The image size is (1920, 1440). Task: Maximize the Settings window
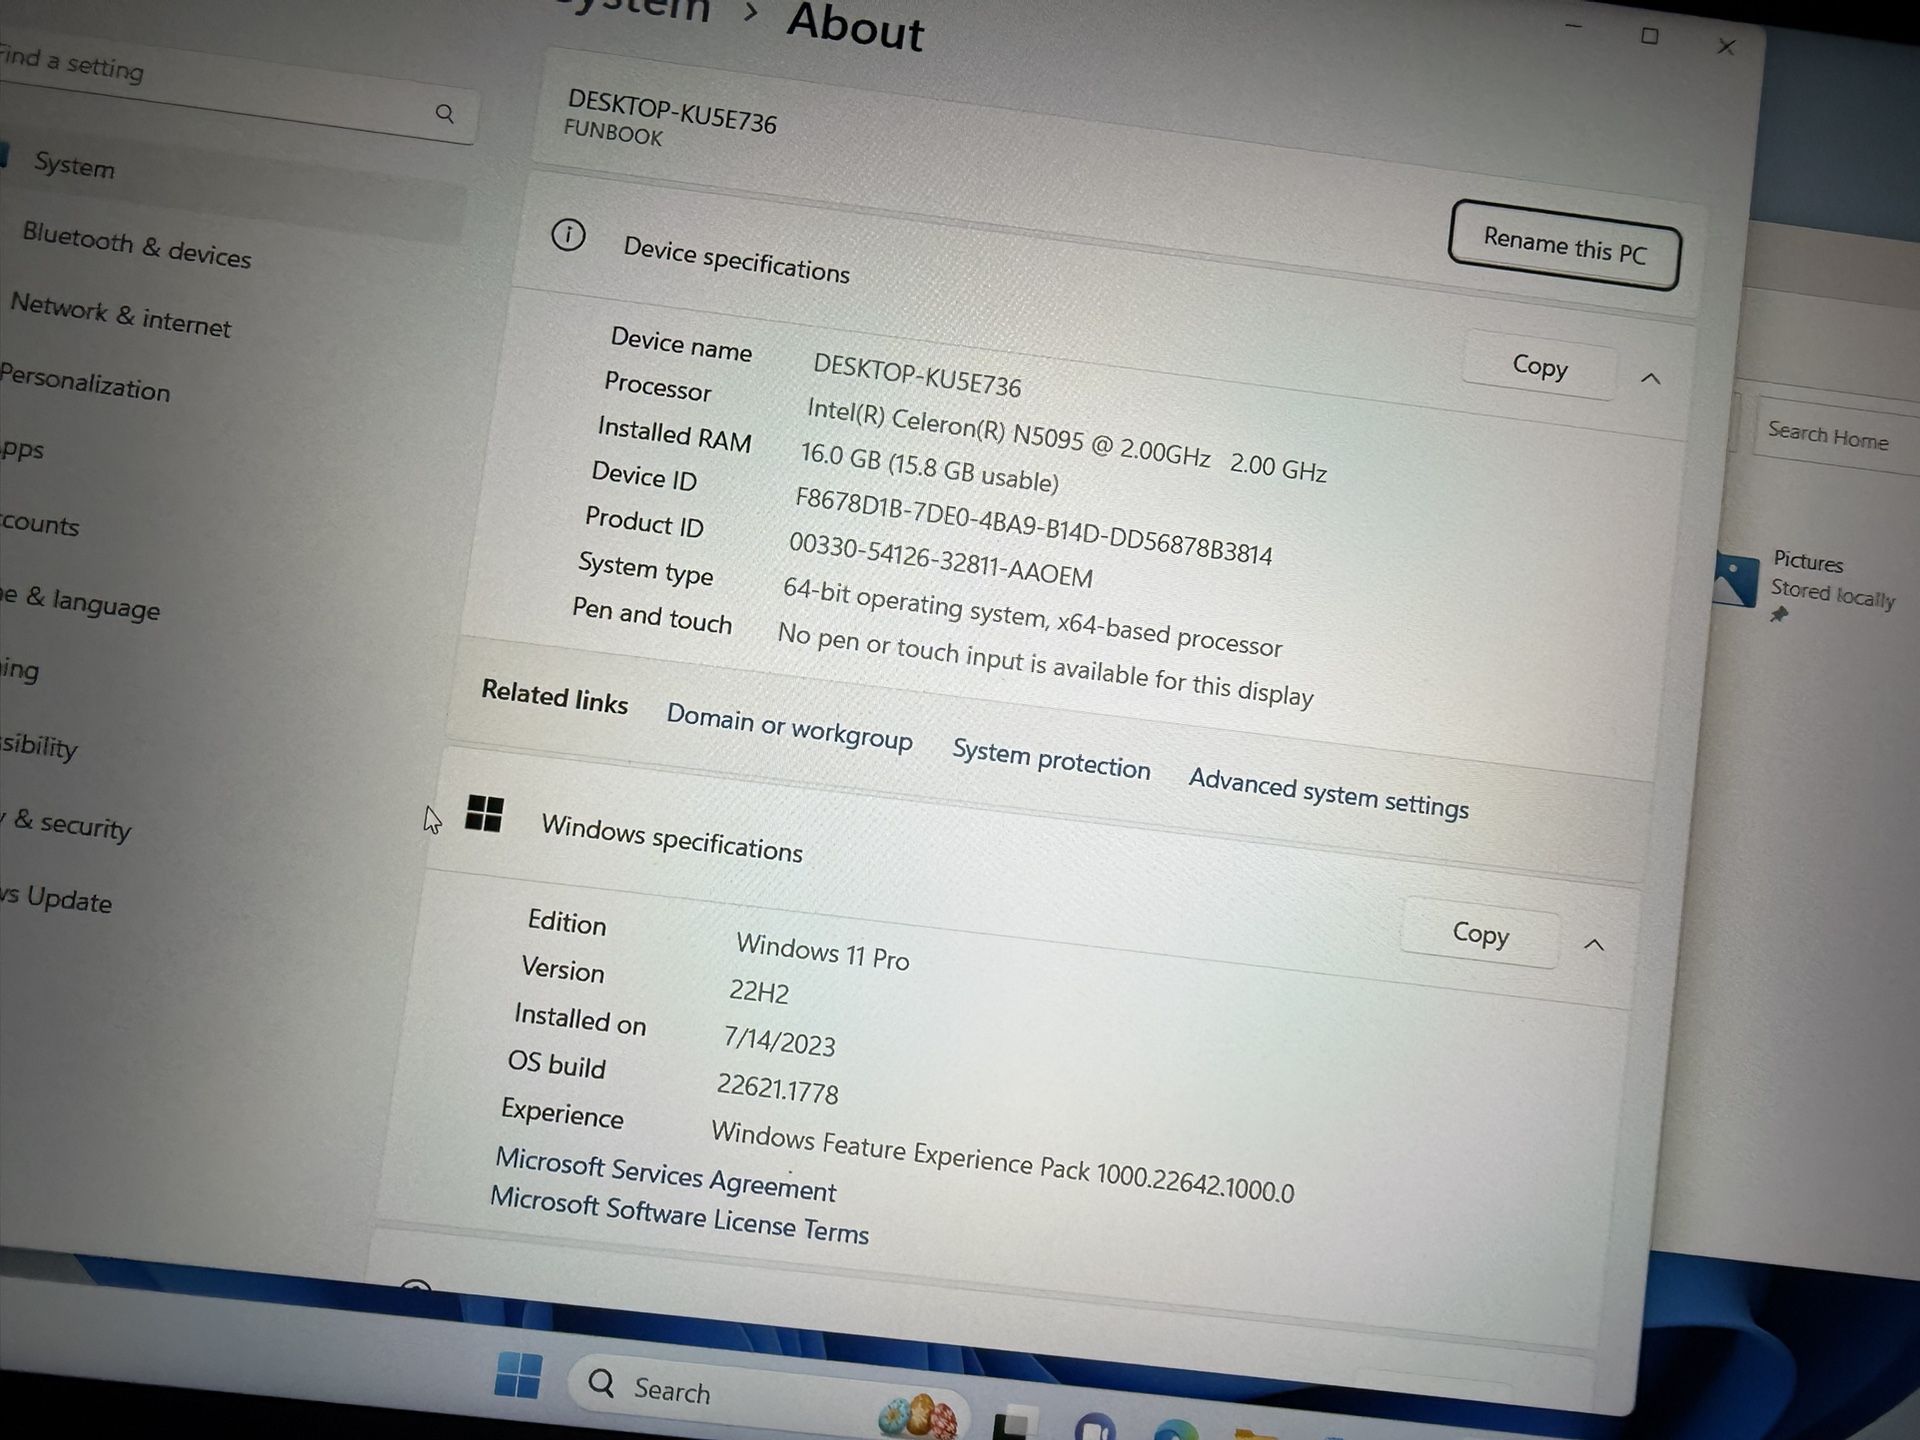pos(1649,37)
